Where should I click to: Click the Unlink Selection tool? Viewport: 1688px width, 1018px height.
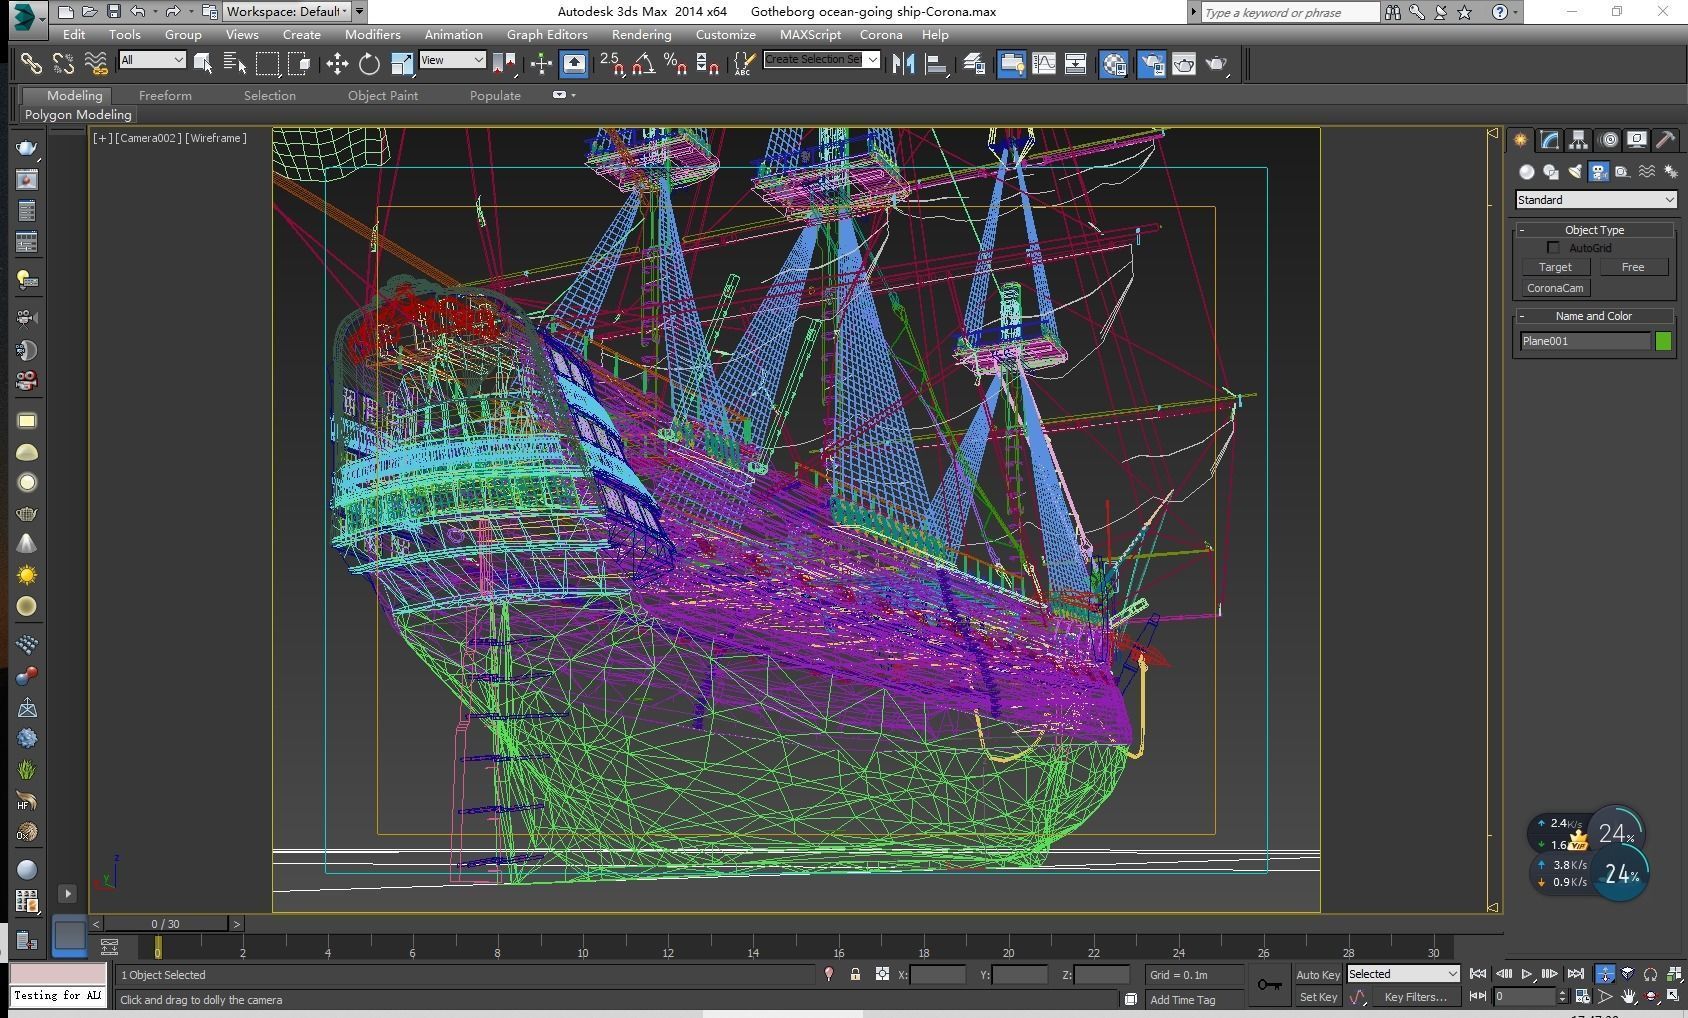point(63,64)
